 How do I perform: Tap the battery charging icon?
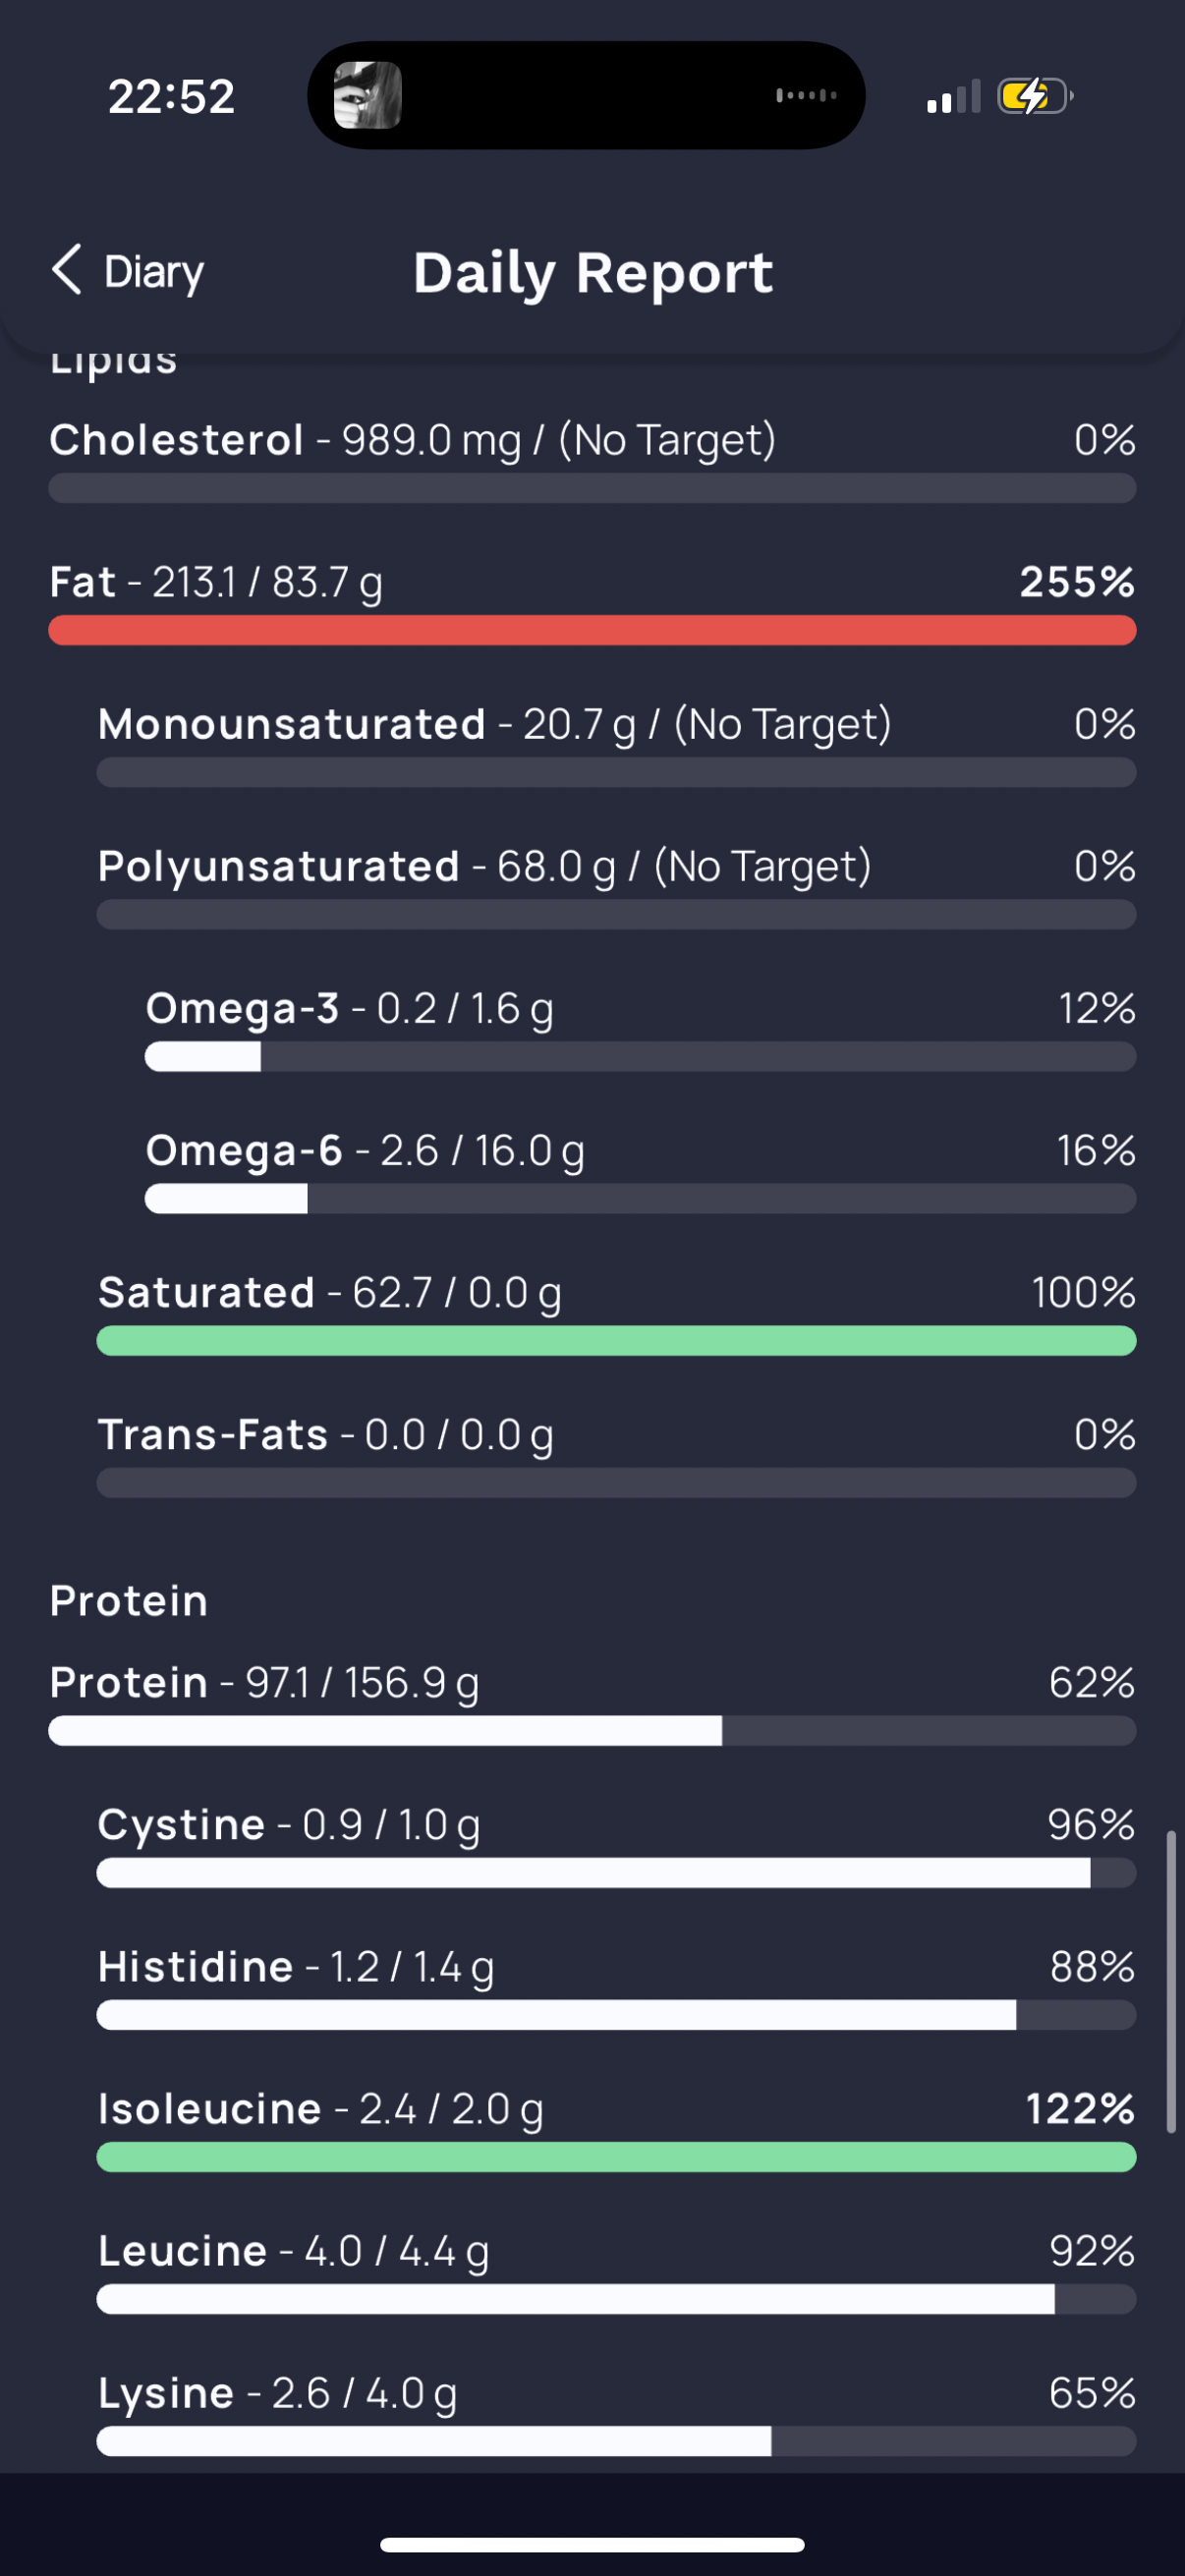(x=1035, y=97)
